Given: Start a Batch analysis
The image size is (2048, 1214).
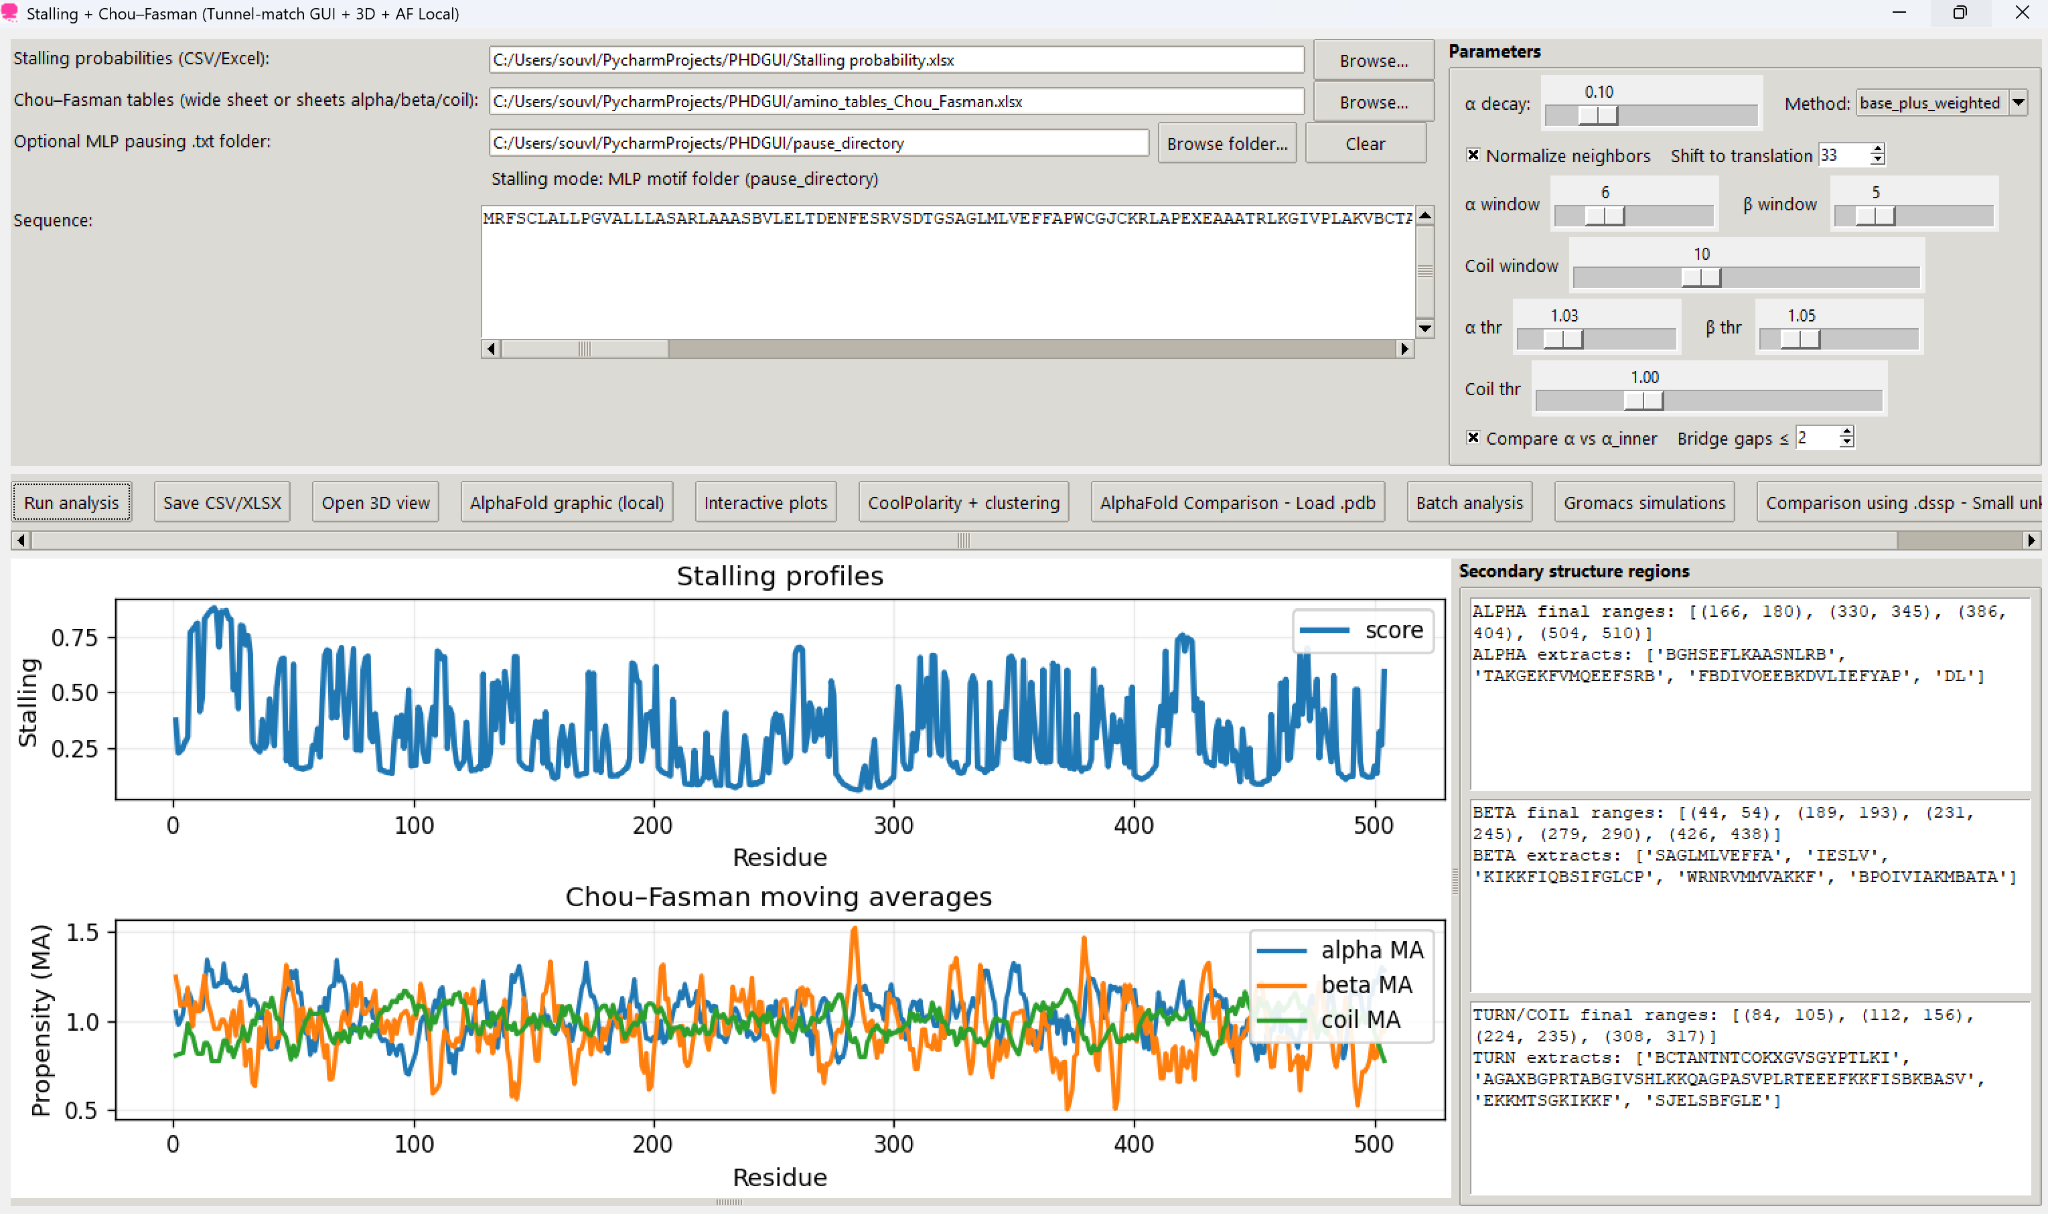Looking at the screenshot, I should pos(1469,502).
